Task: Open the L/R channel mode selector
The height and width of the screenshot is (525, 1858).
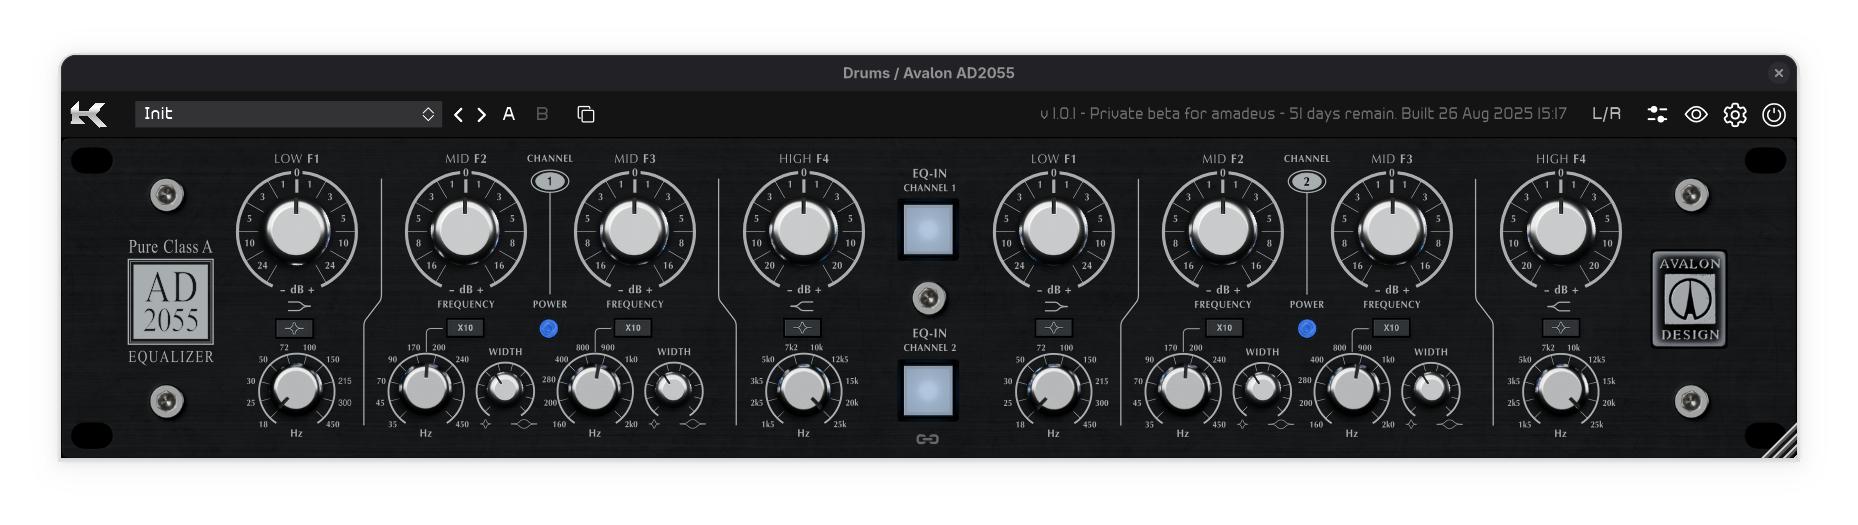Action: point(1606,114)
